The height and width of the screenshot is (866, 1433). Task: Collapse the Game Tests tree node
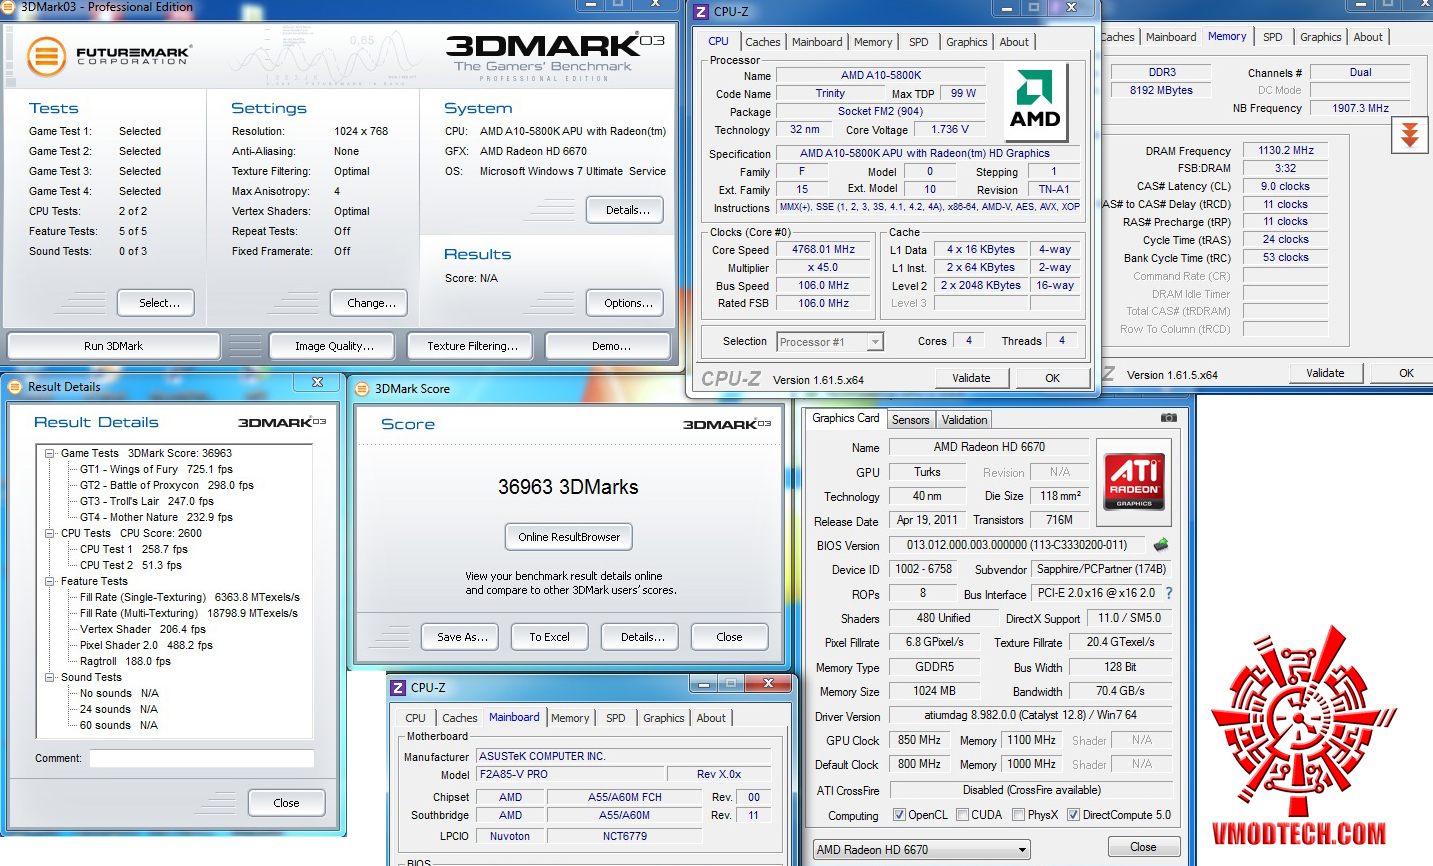49,453
